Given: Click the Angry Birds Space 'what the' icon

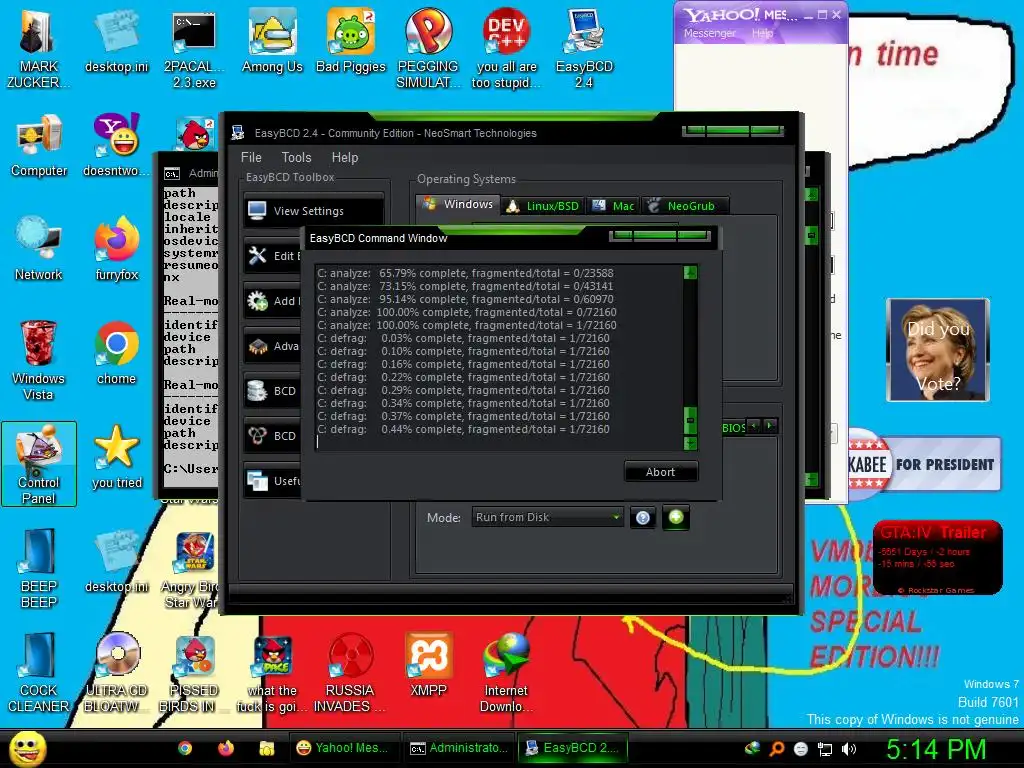Looking at the screenshot, I should click(x=272, y=673).
